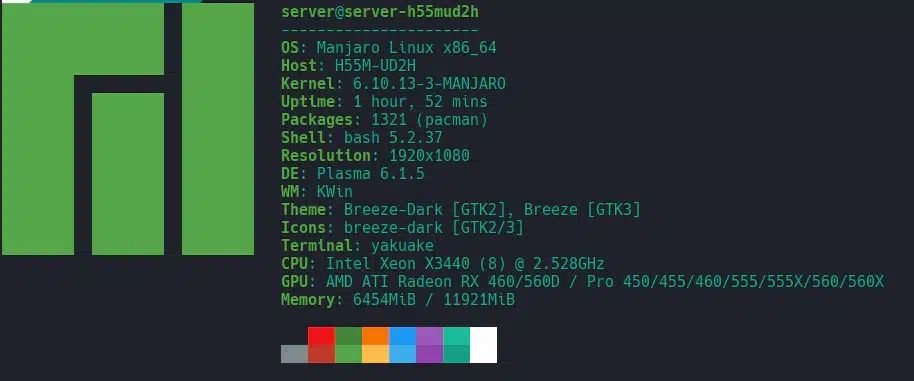The image size is (914, 381).
Task: Click the green Manjaro logo
Action: point(128,129)
